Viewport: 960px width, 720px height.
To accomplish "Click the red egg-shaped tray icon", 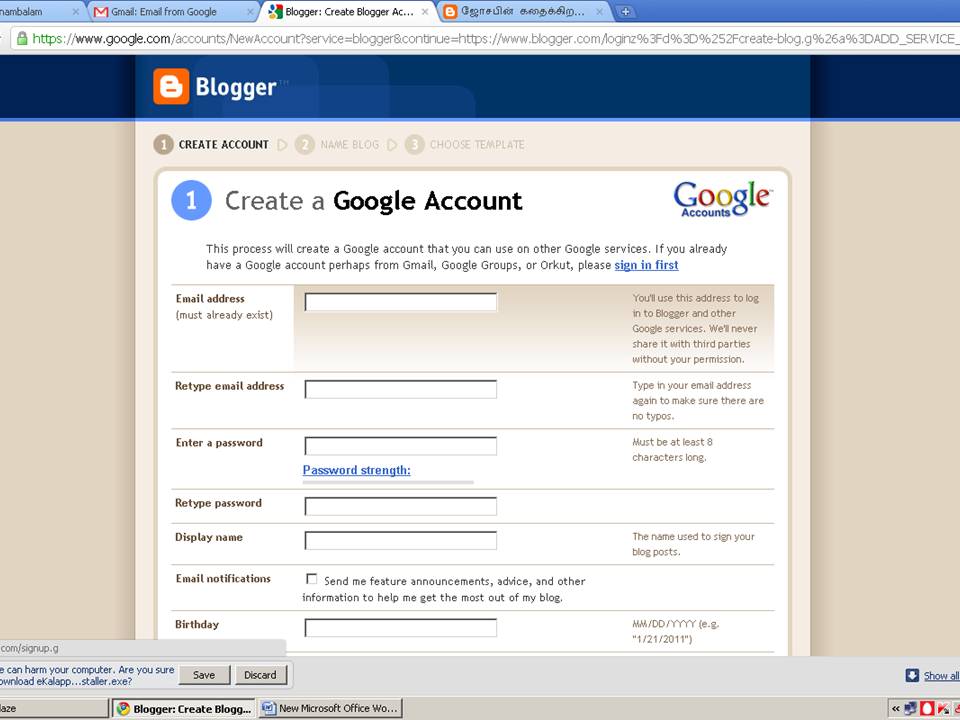I will [926, 708].
